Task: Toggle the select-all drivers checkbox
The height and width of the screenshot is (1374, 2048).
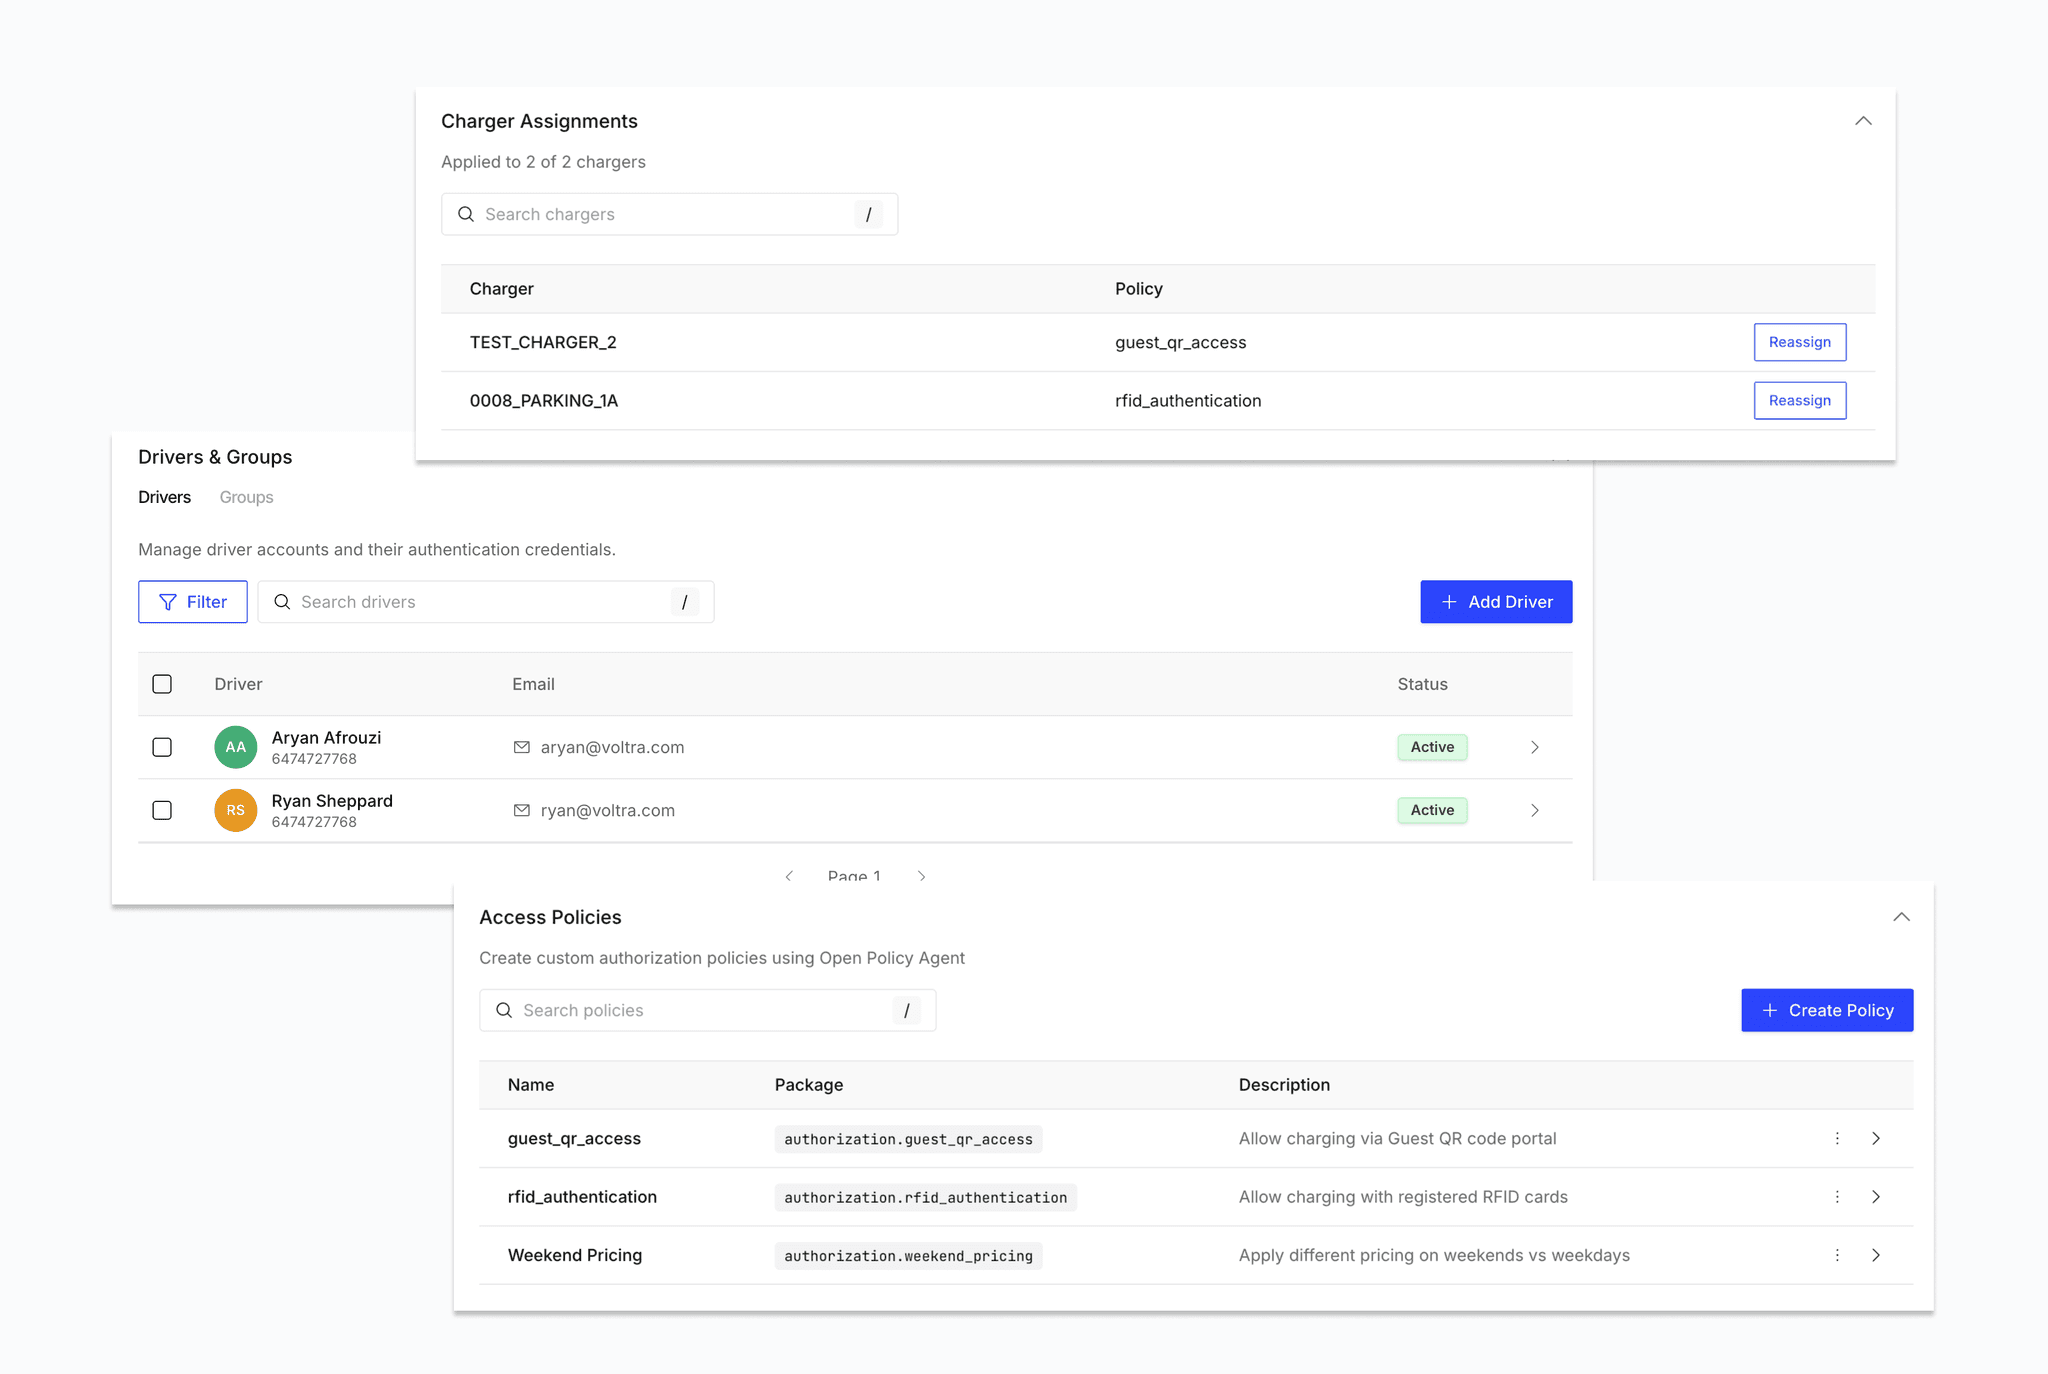Action: tap(162, 684)
